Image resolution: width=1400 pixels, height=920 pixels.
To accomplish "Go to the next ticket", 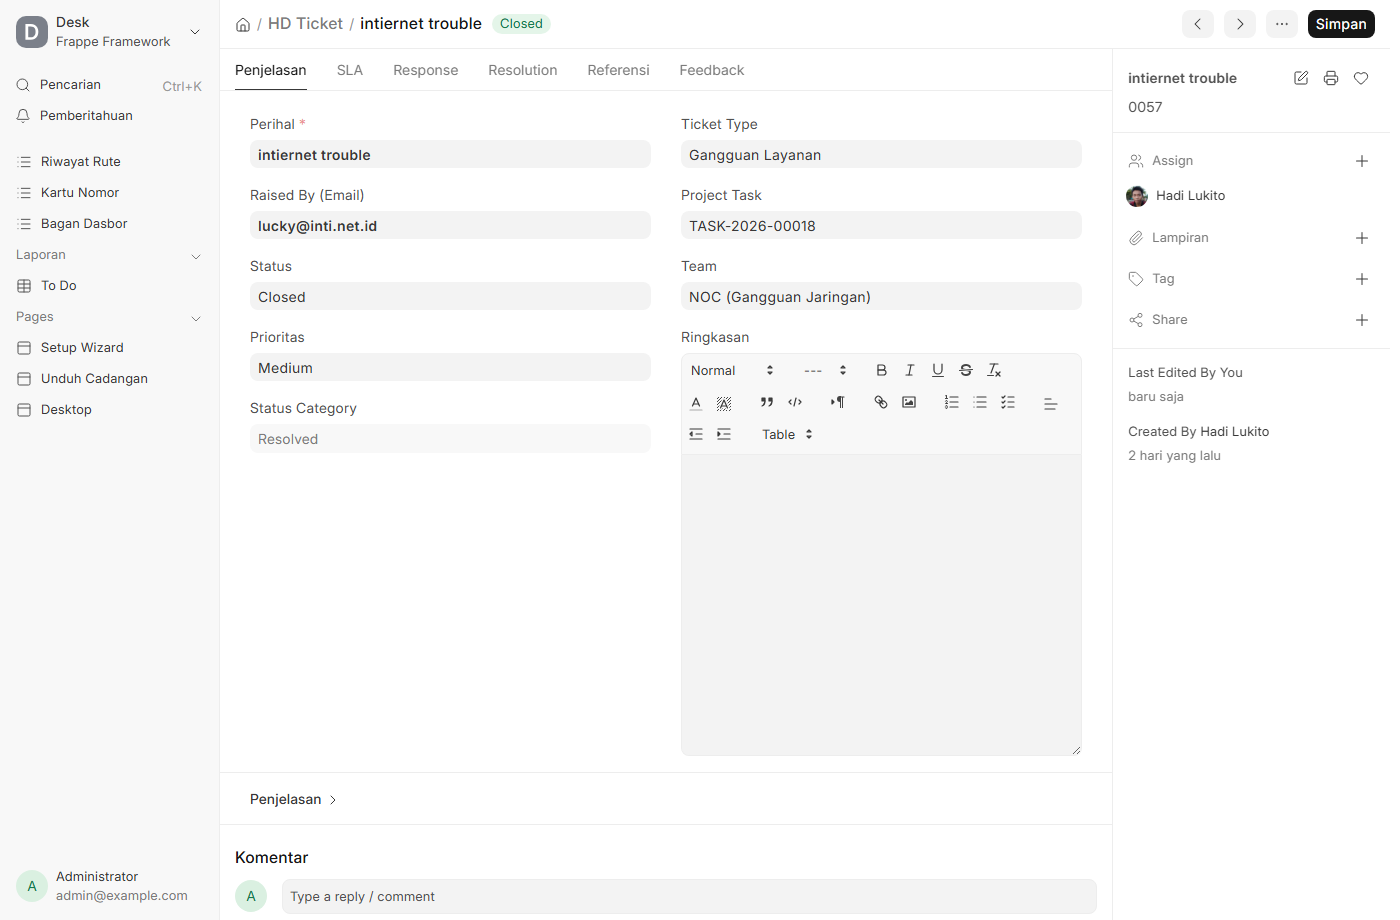I will (x=1240, y=24).
